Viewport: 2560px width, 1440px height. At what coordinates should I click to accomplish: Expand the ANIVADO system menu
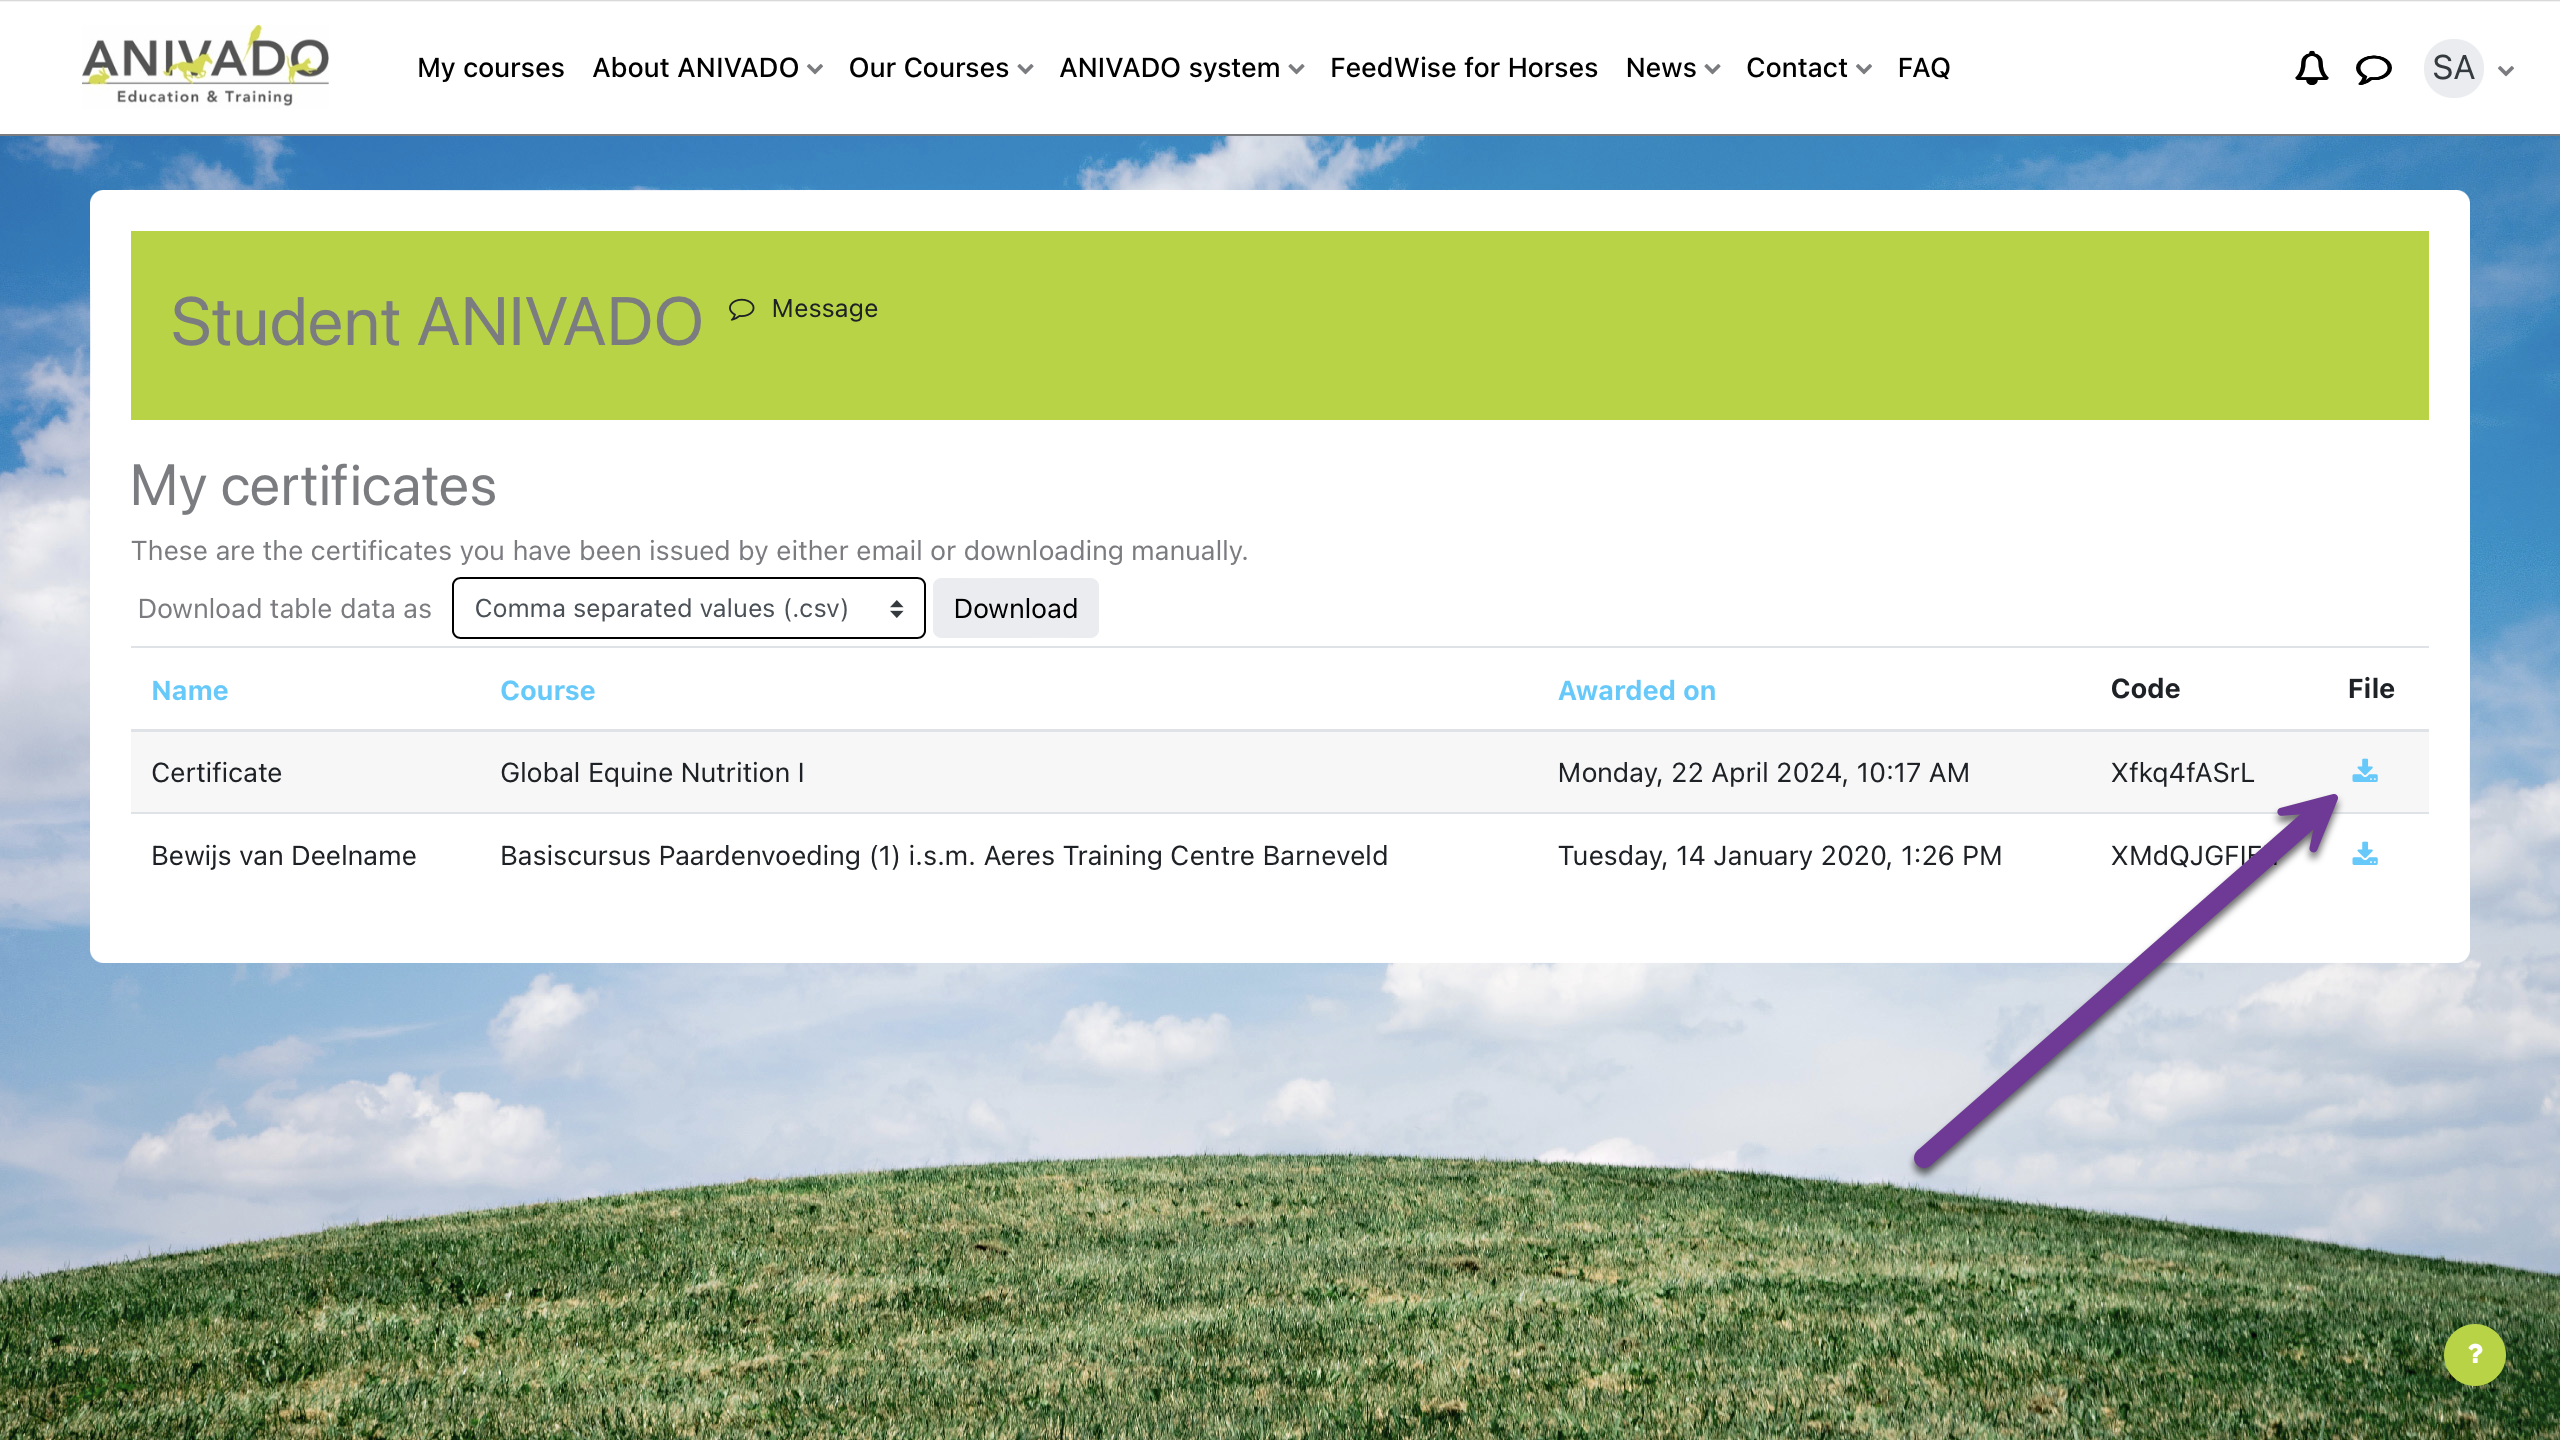[1180, 68]
